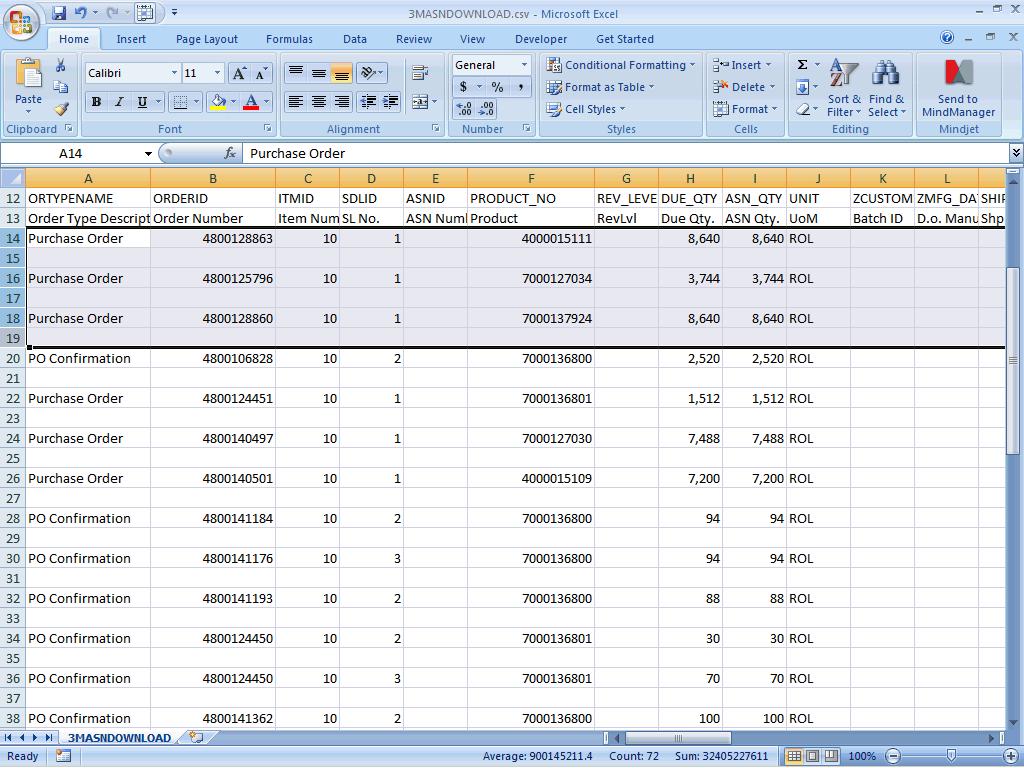This screenshot has width=1024, height=768.
Task: Open the Fill Color dropdown arrow
Action: (x=233, y=102)
